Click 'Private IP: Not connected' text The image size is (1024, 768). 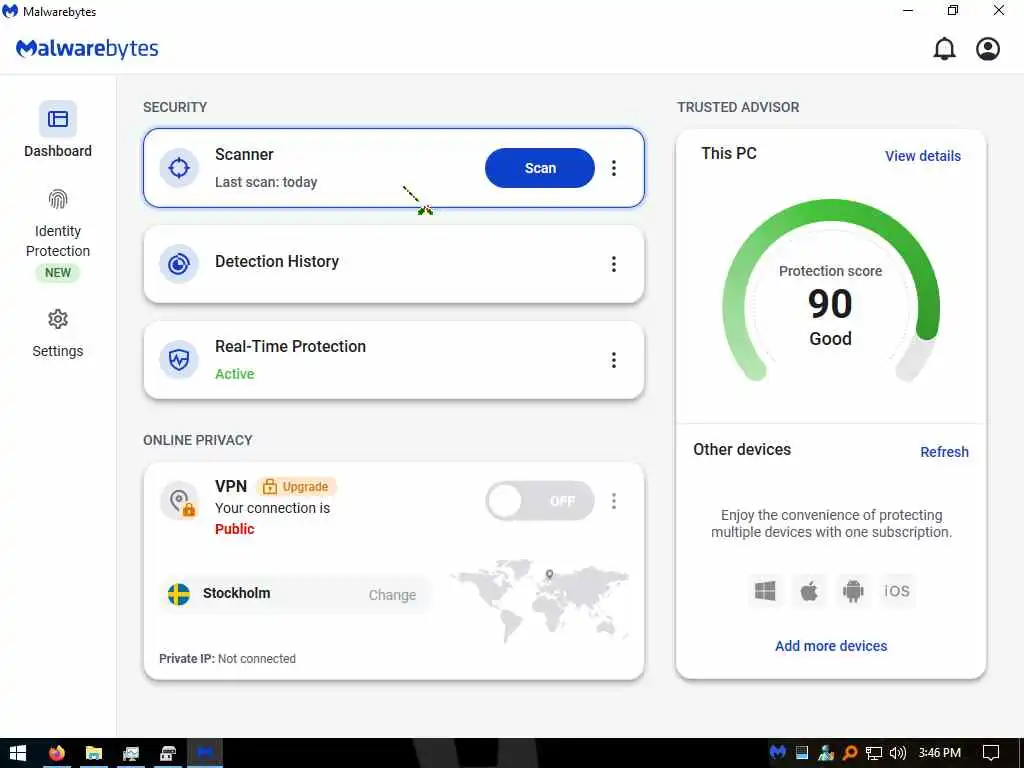[x=227, y=659]
